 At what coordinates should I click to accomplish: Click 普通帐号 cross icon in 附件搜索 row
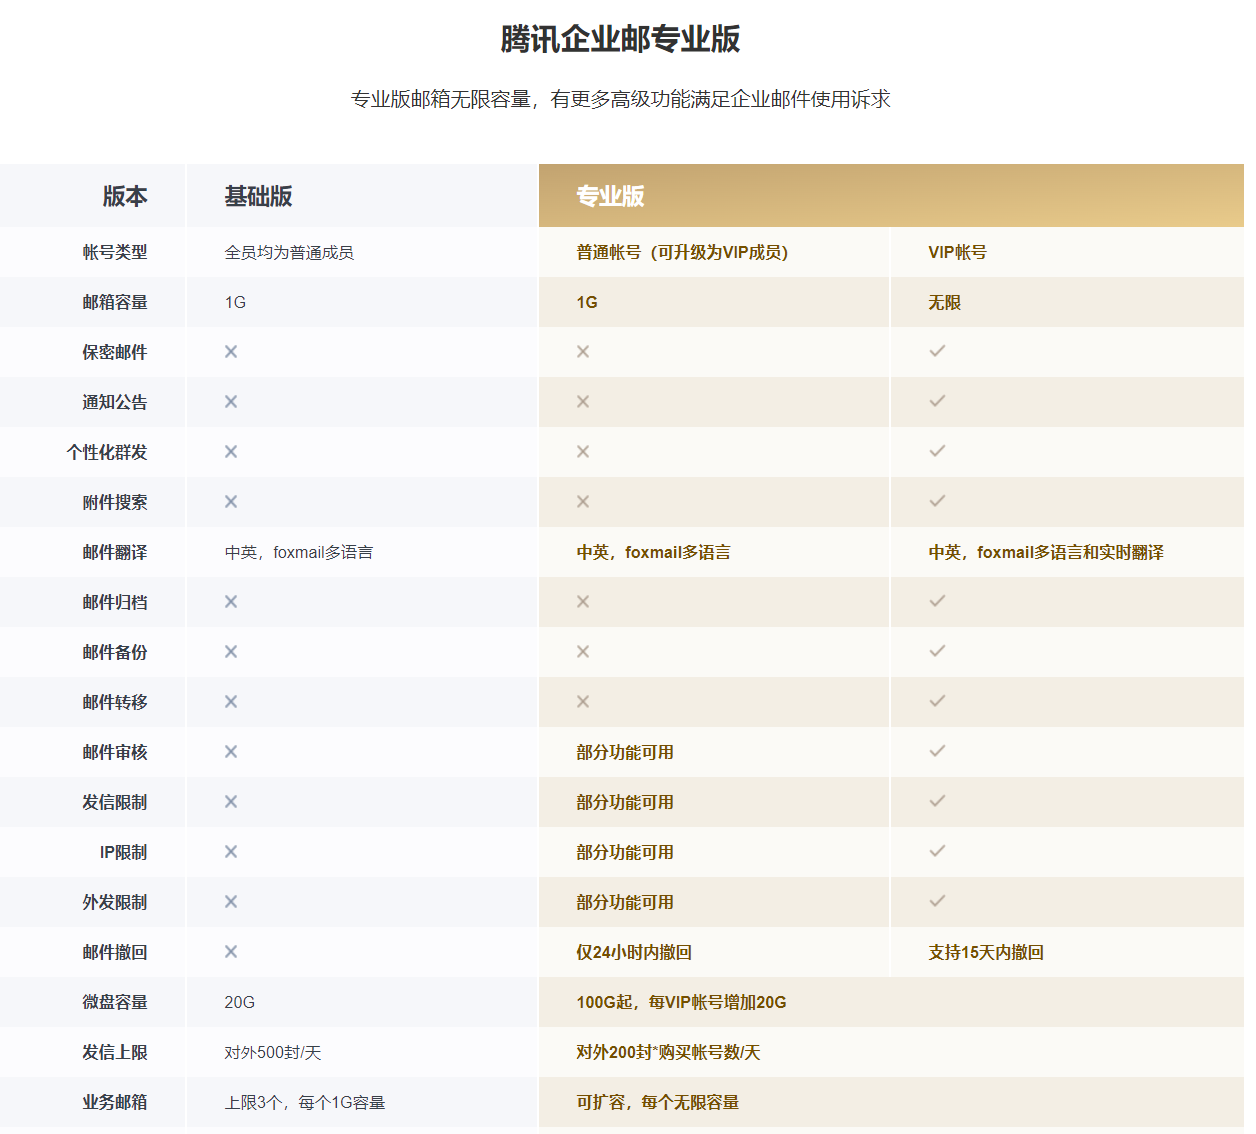click(583, 501)
